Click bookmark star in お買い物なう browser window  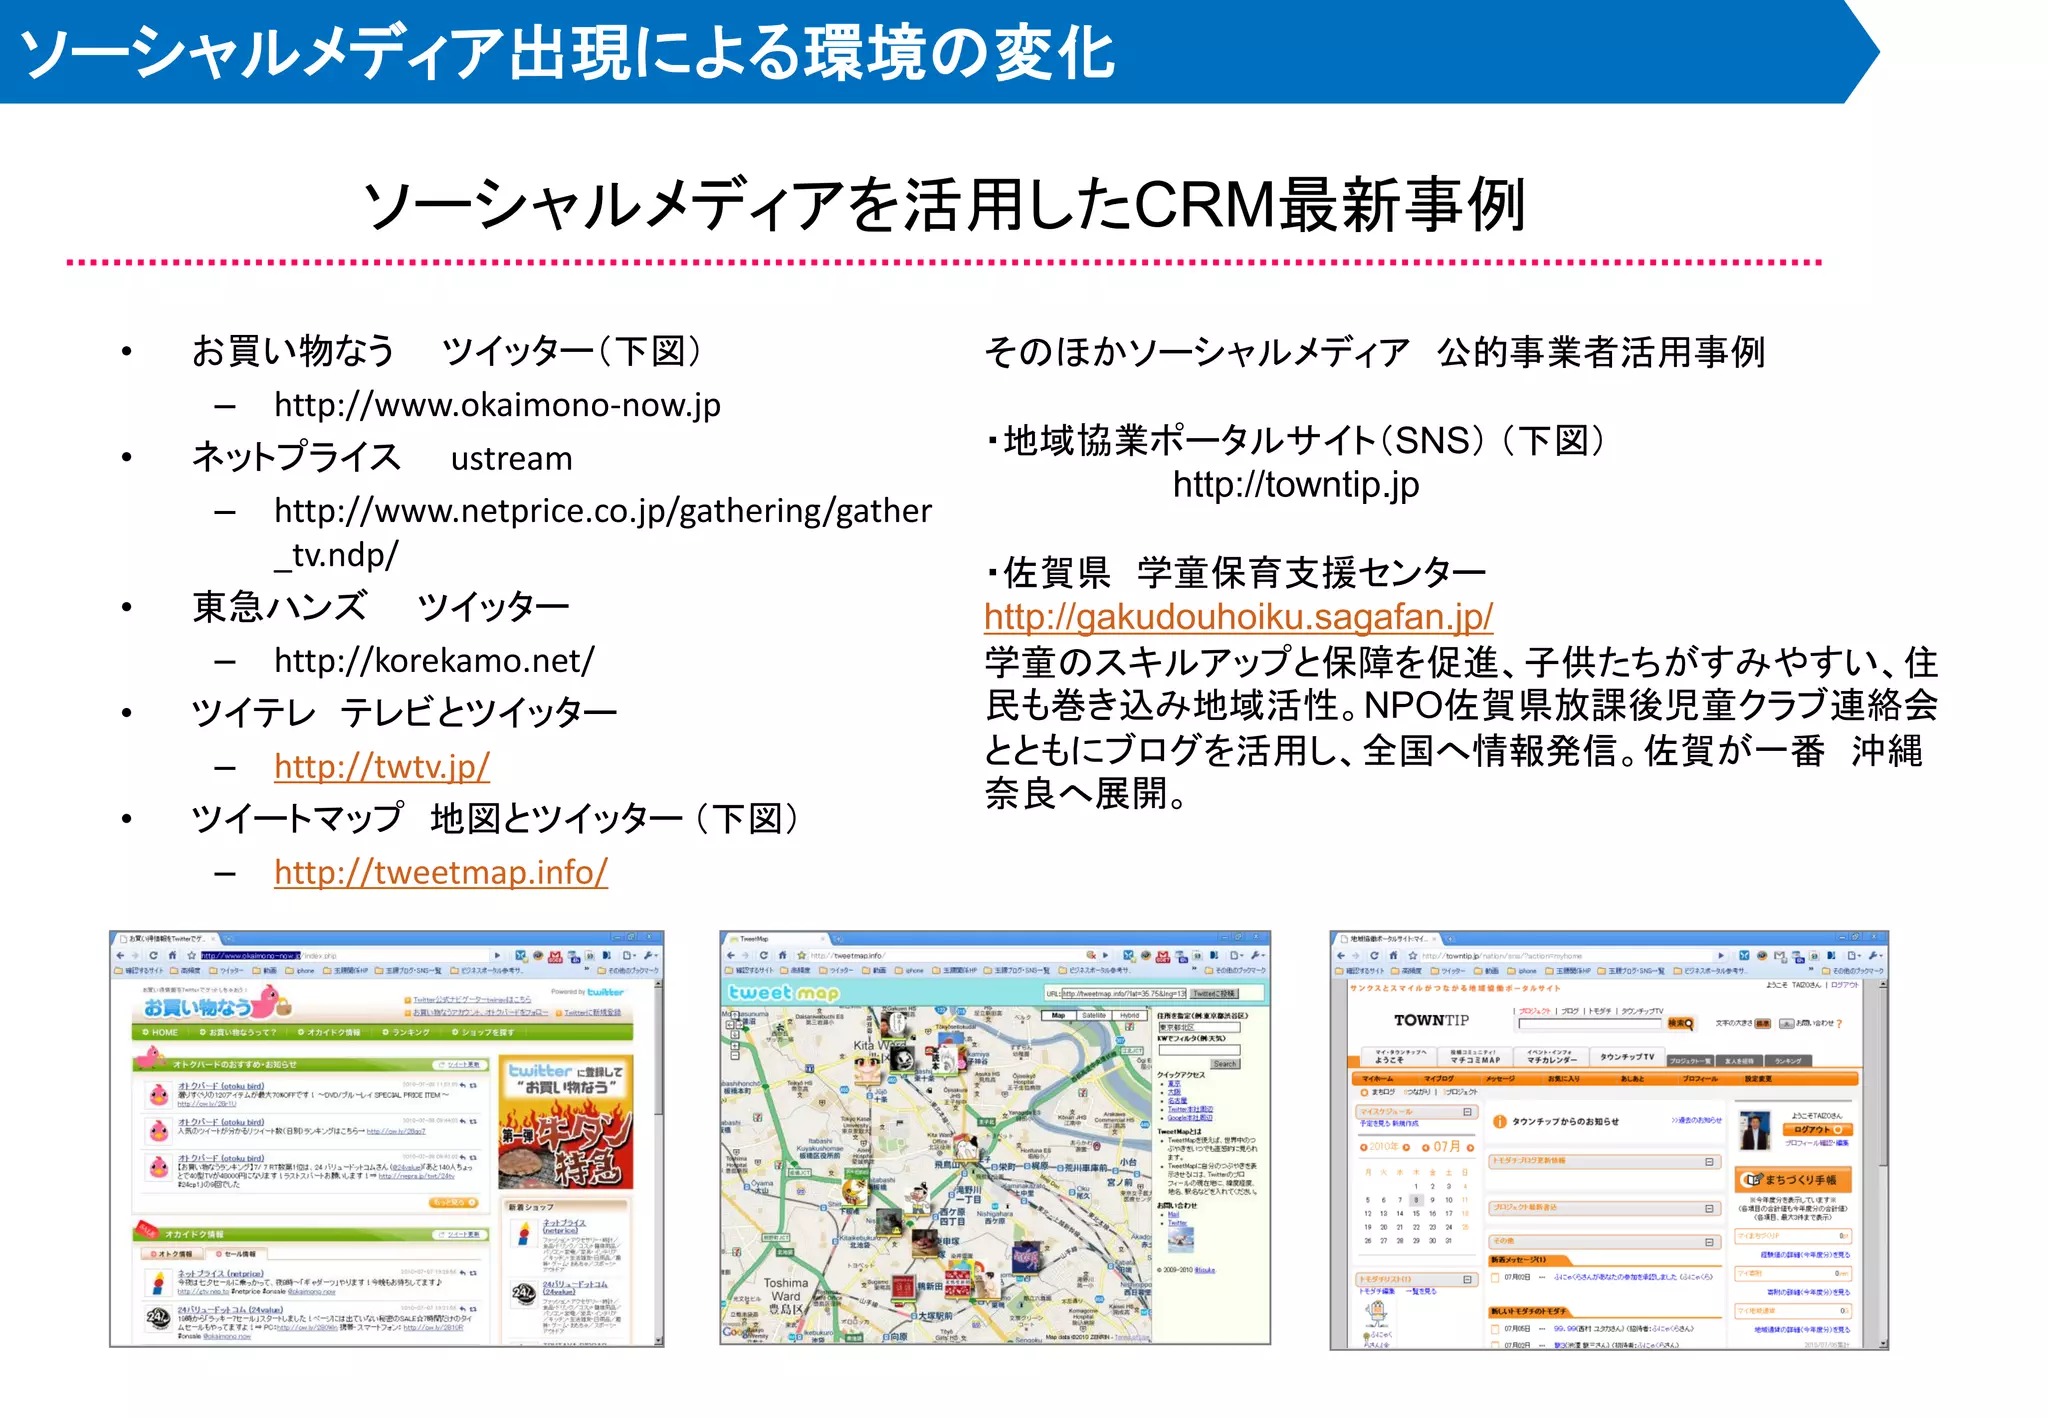click(x=192, y=956)
